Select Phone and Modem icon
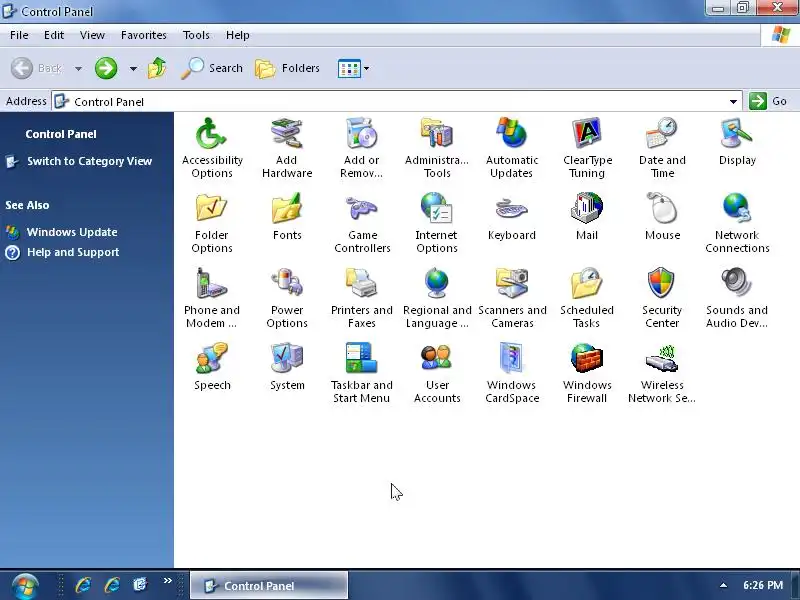Image resolution: width=800 pixels, height=600 pixels. 212,283
